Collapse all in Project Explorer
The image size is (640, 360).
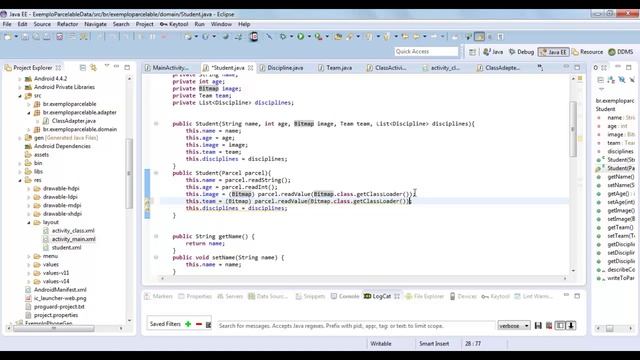pos(83,67)
